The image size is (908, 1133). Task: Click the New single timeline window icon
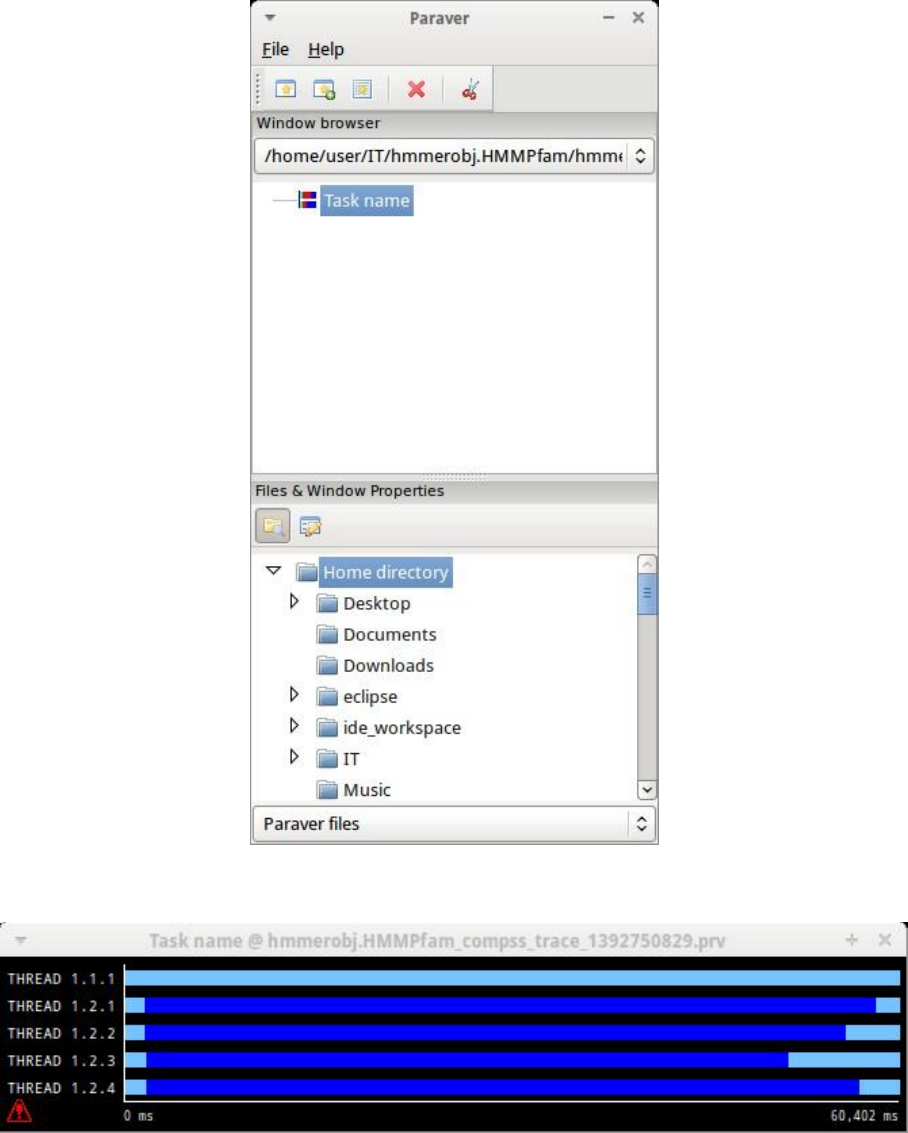coord(286,89)
